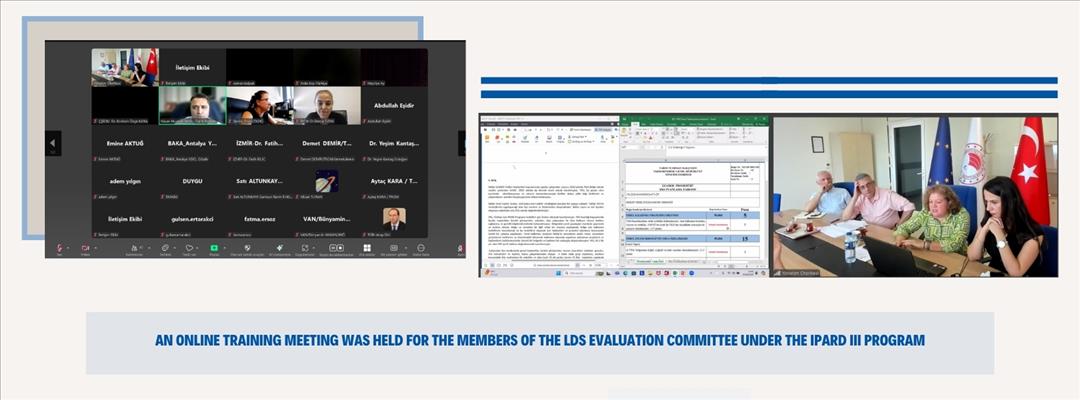Select the planet-and-rocket avatar tile
Viewport: 1080px width, 400px height.
327,182
